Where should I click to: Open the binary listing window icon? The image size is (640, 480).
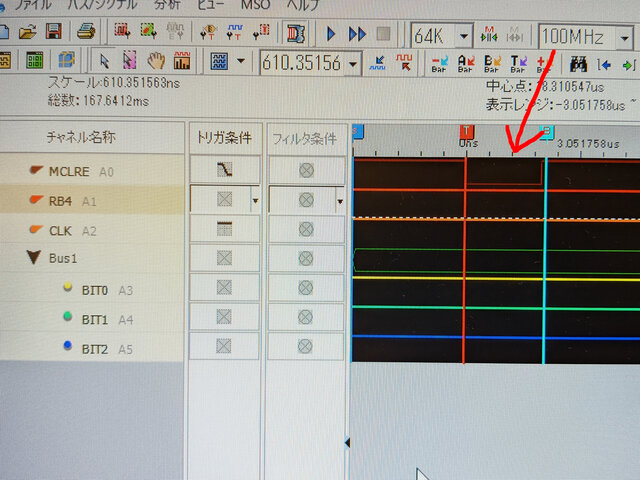tap(35, 60)
